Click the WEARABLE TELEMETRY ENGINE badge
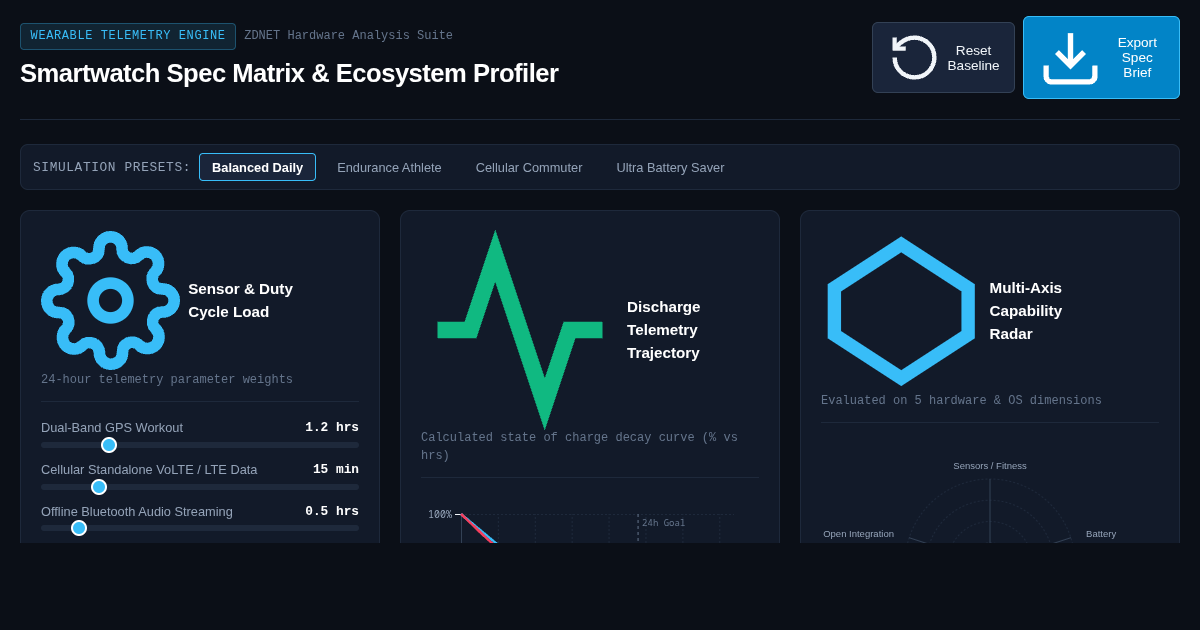This screenshot has height=630, width=1200. (128, 36)
